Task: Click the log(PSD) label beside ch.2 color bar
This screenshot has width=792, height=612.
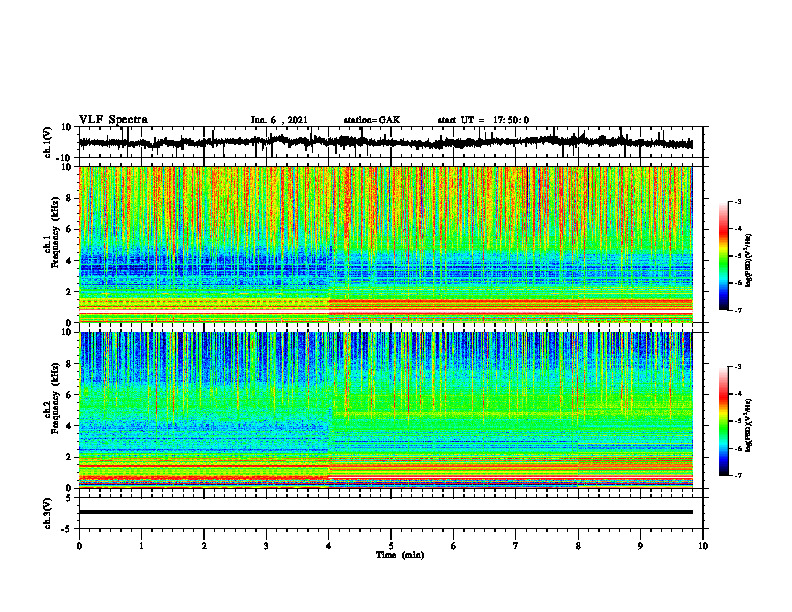Action: [749, 425]
